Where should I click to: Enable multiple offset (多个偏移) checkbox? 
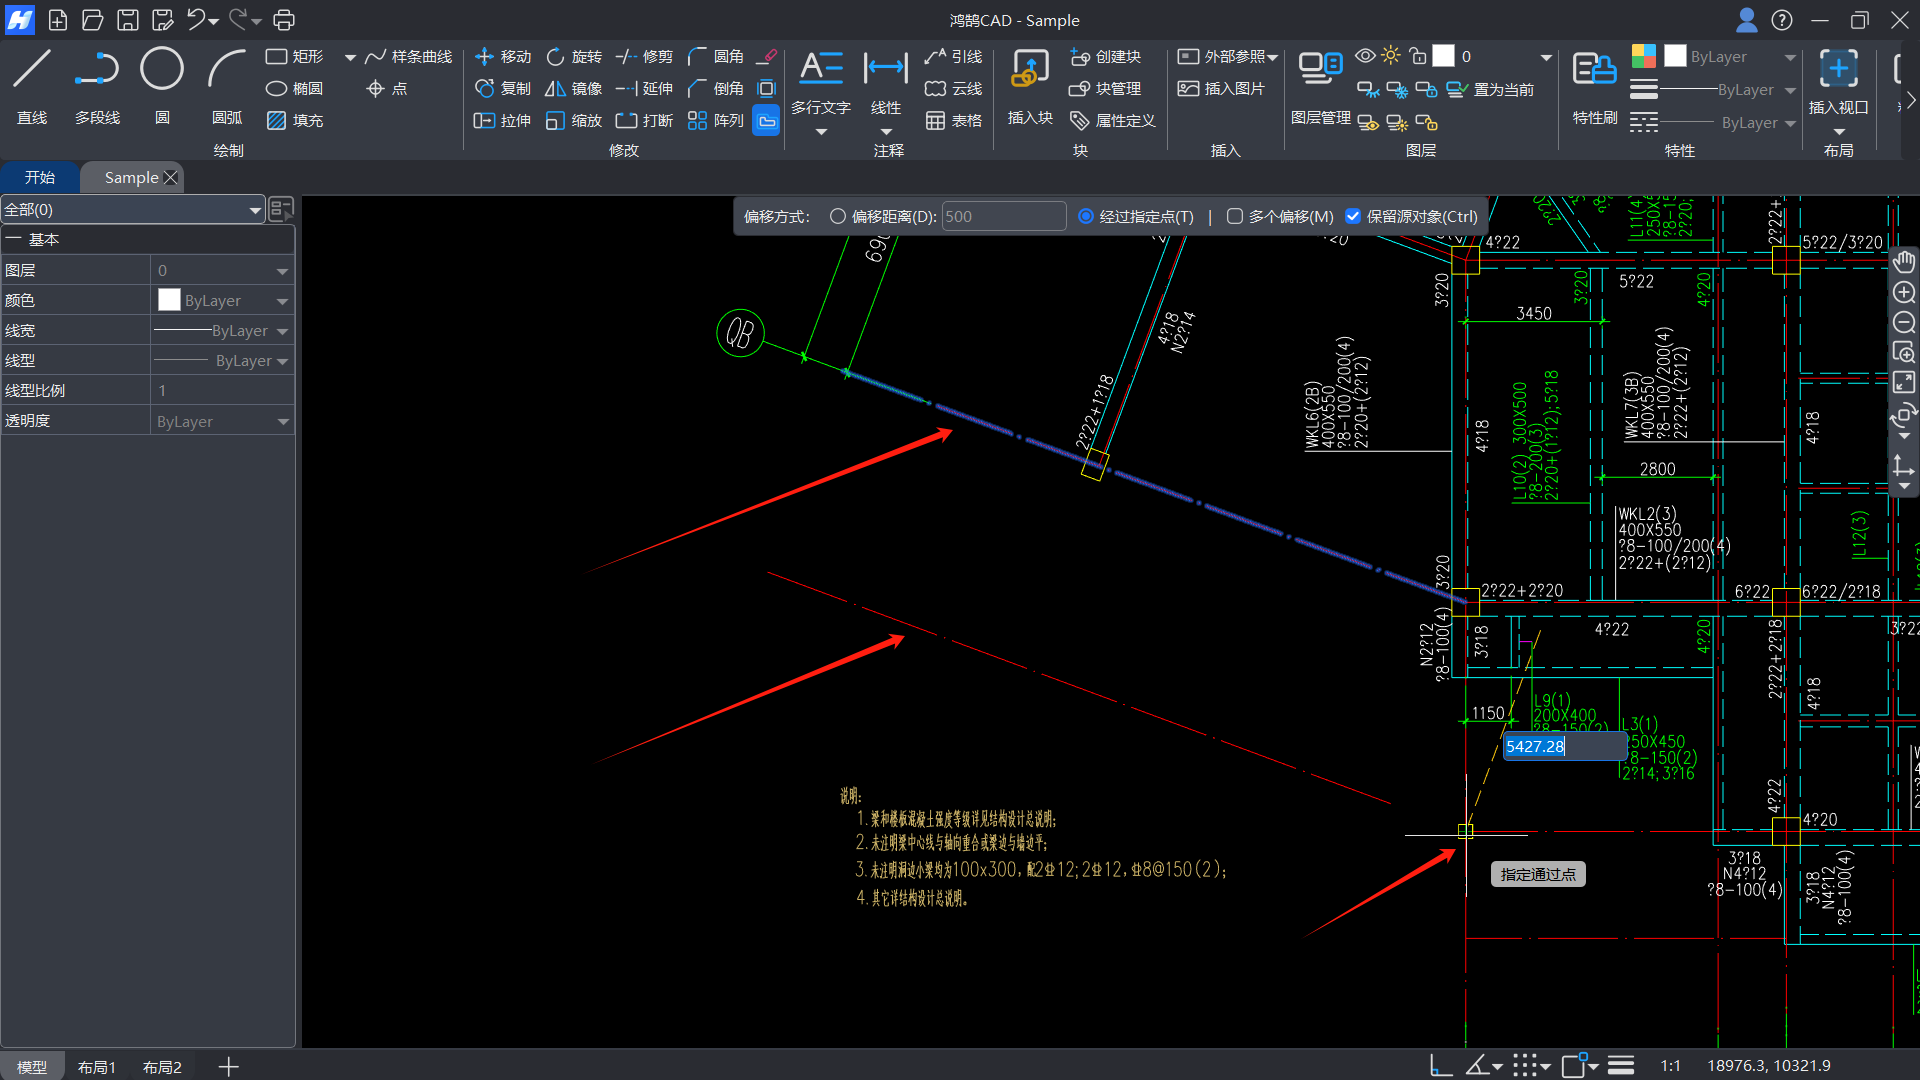[x=1235, y=217]
